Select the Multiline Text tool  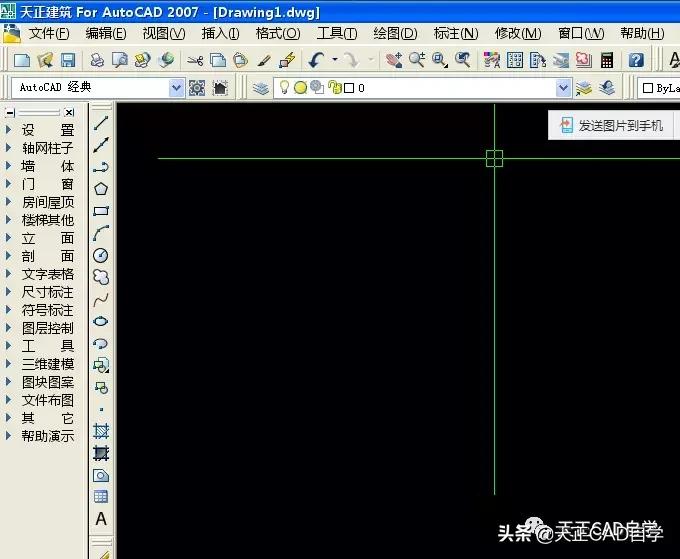(101, 519)
